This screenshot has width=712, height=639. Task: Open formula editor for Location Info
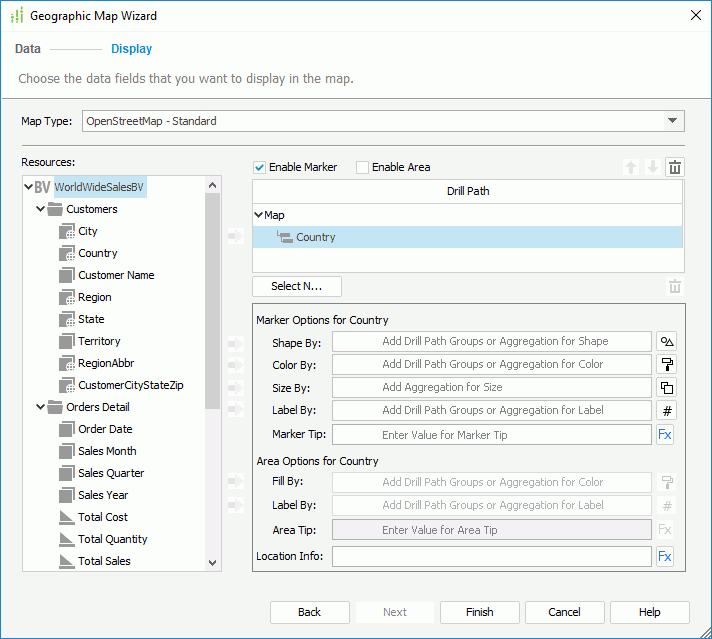665,556
